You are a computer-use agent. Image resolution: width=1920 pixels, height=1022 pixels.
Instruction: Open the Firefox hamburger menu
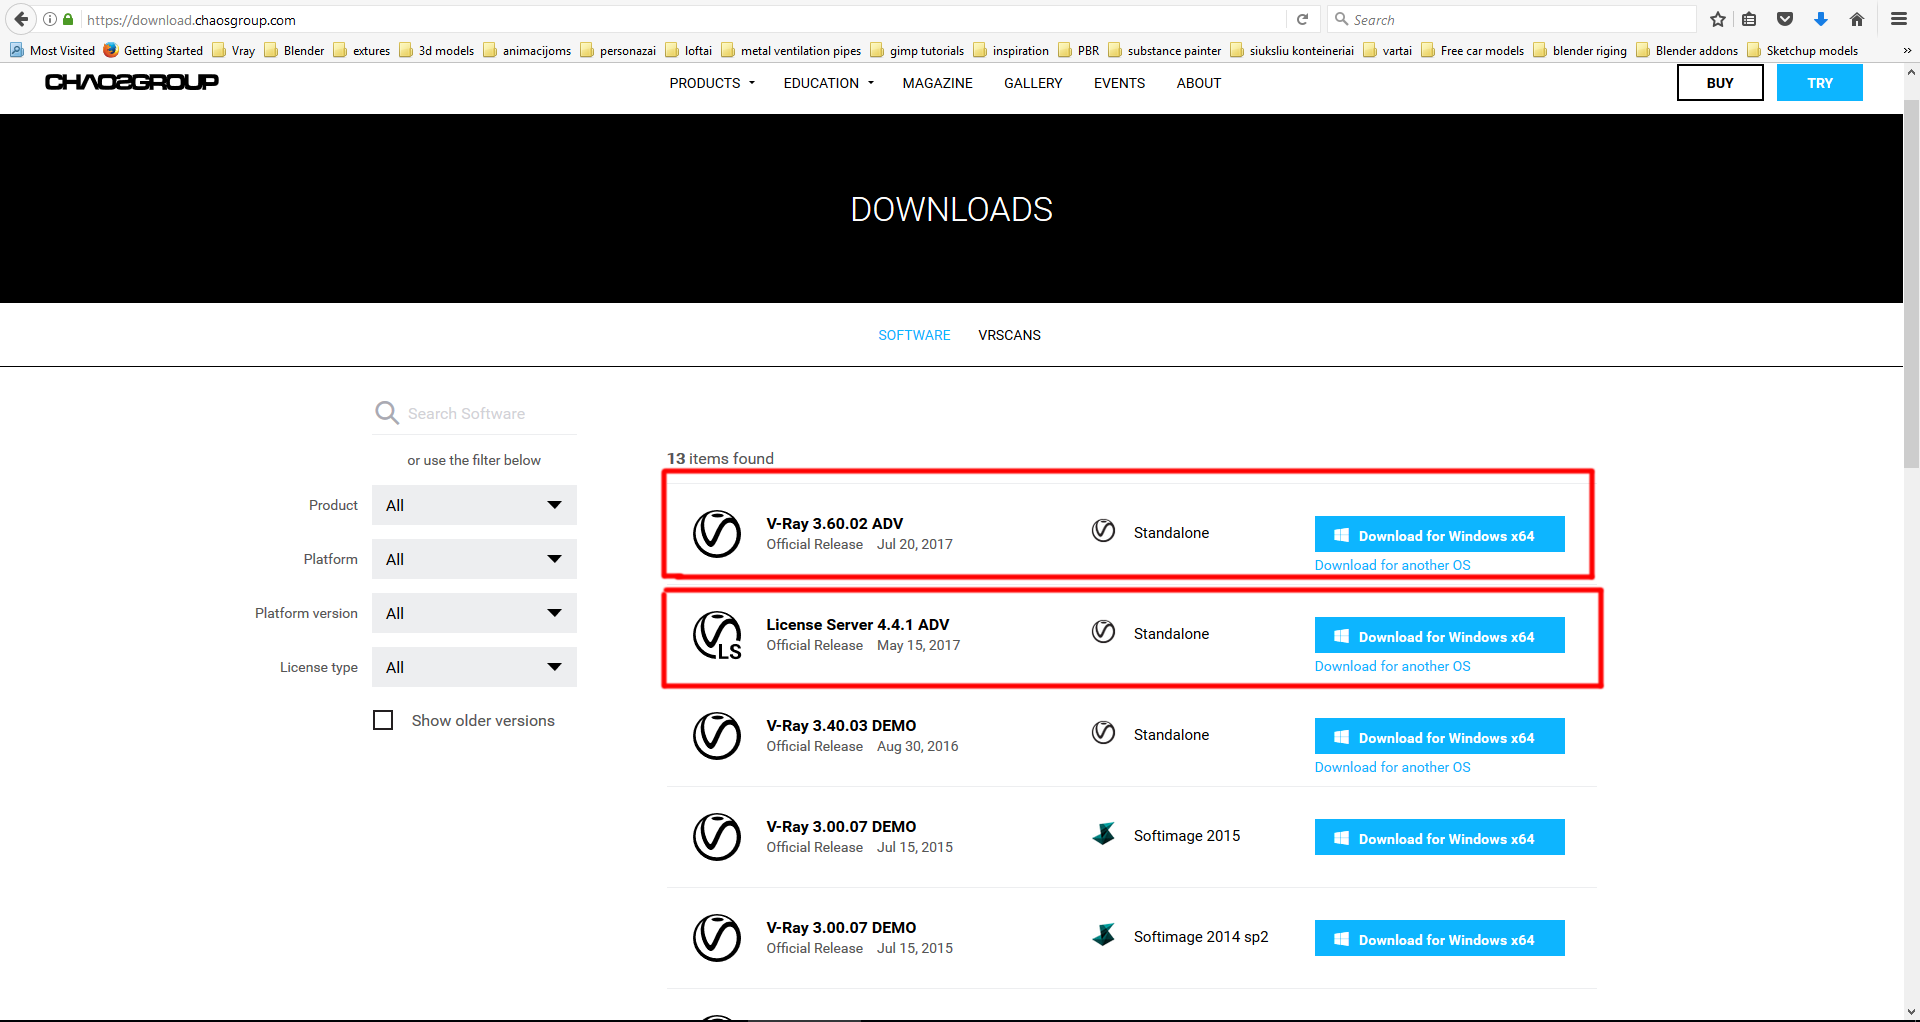point(1899,19)
